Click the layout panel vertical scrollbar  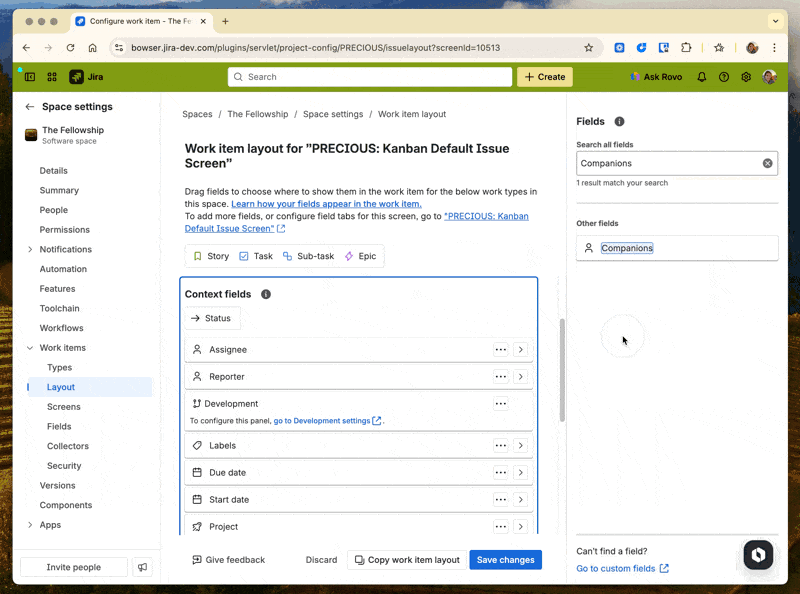pyautogui.click(x=562, y=370)
